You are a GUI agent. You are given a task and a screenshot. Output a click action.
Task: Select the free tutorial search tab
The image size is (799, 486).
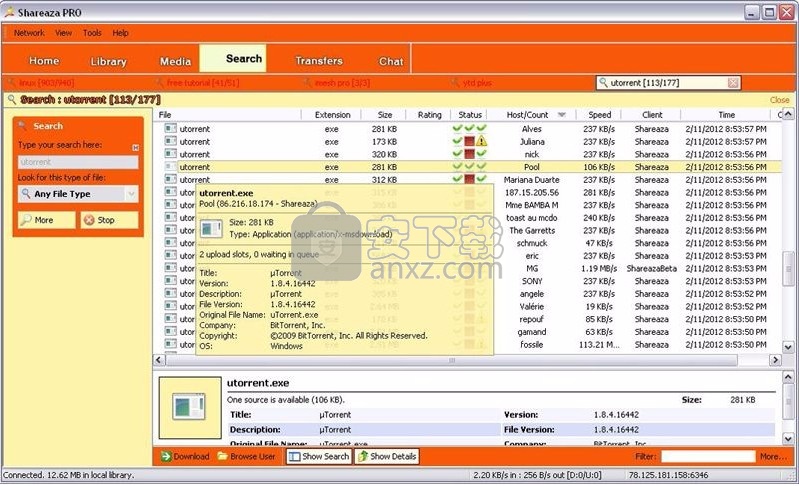pos(198,83)
